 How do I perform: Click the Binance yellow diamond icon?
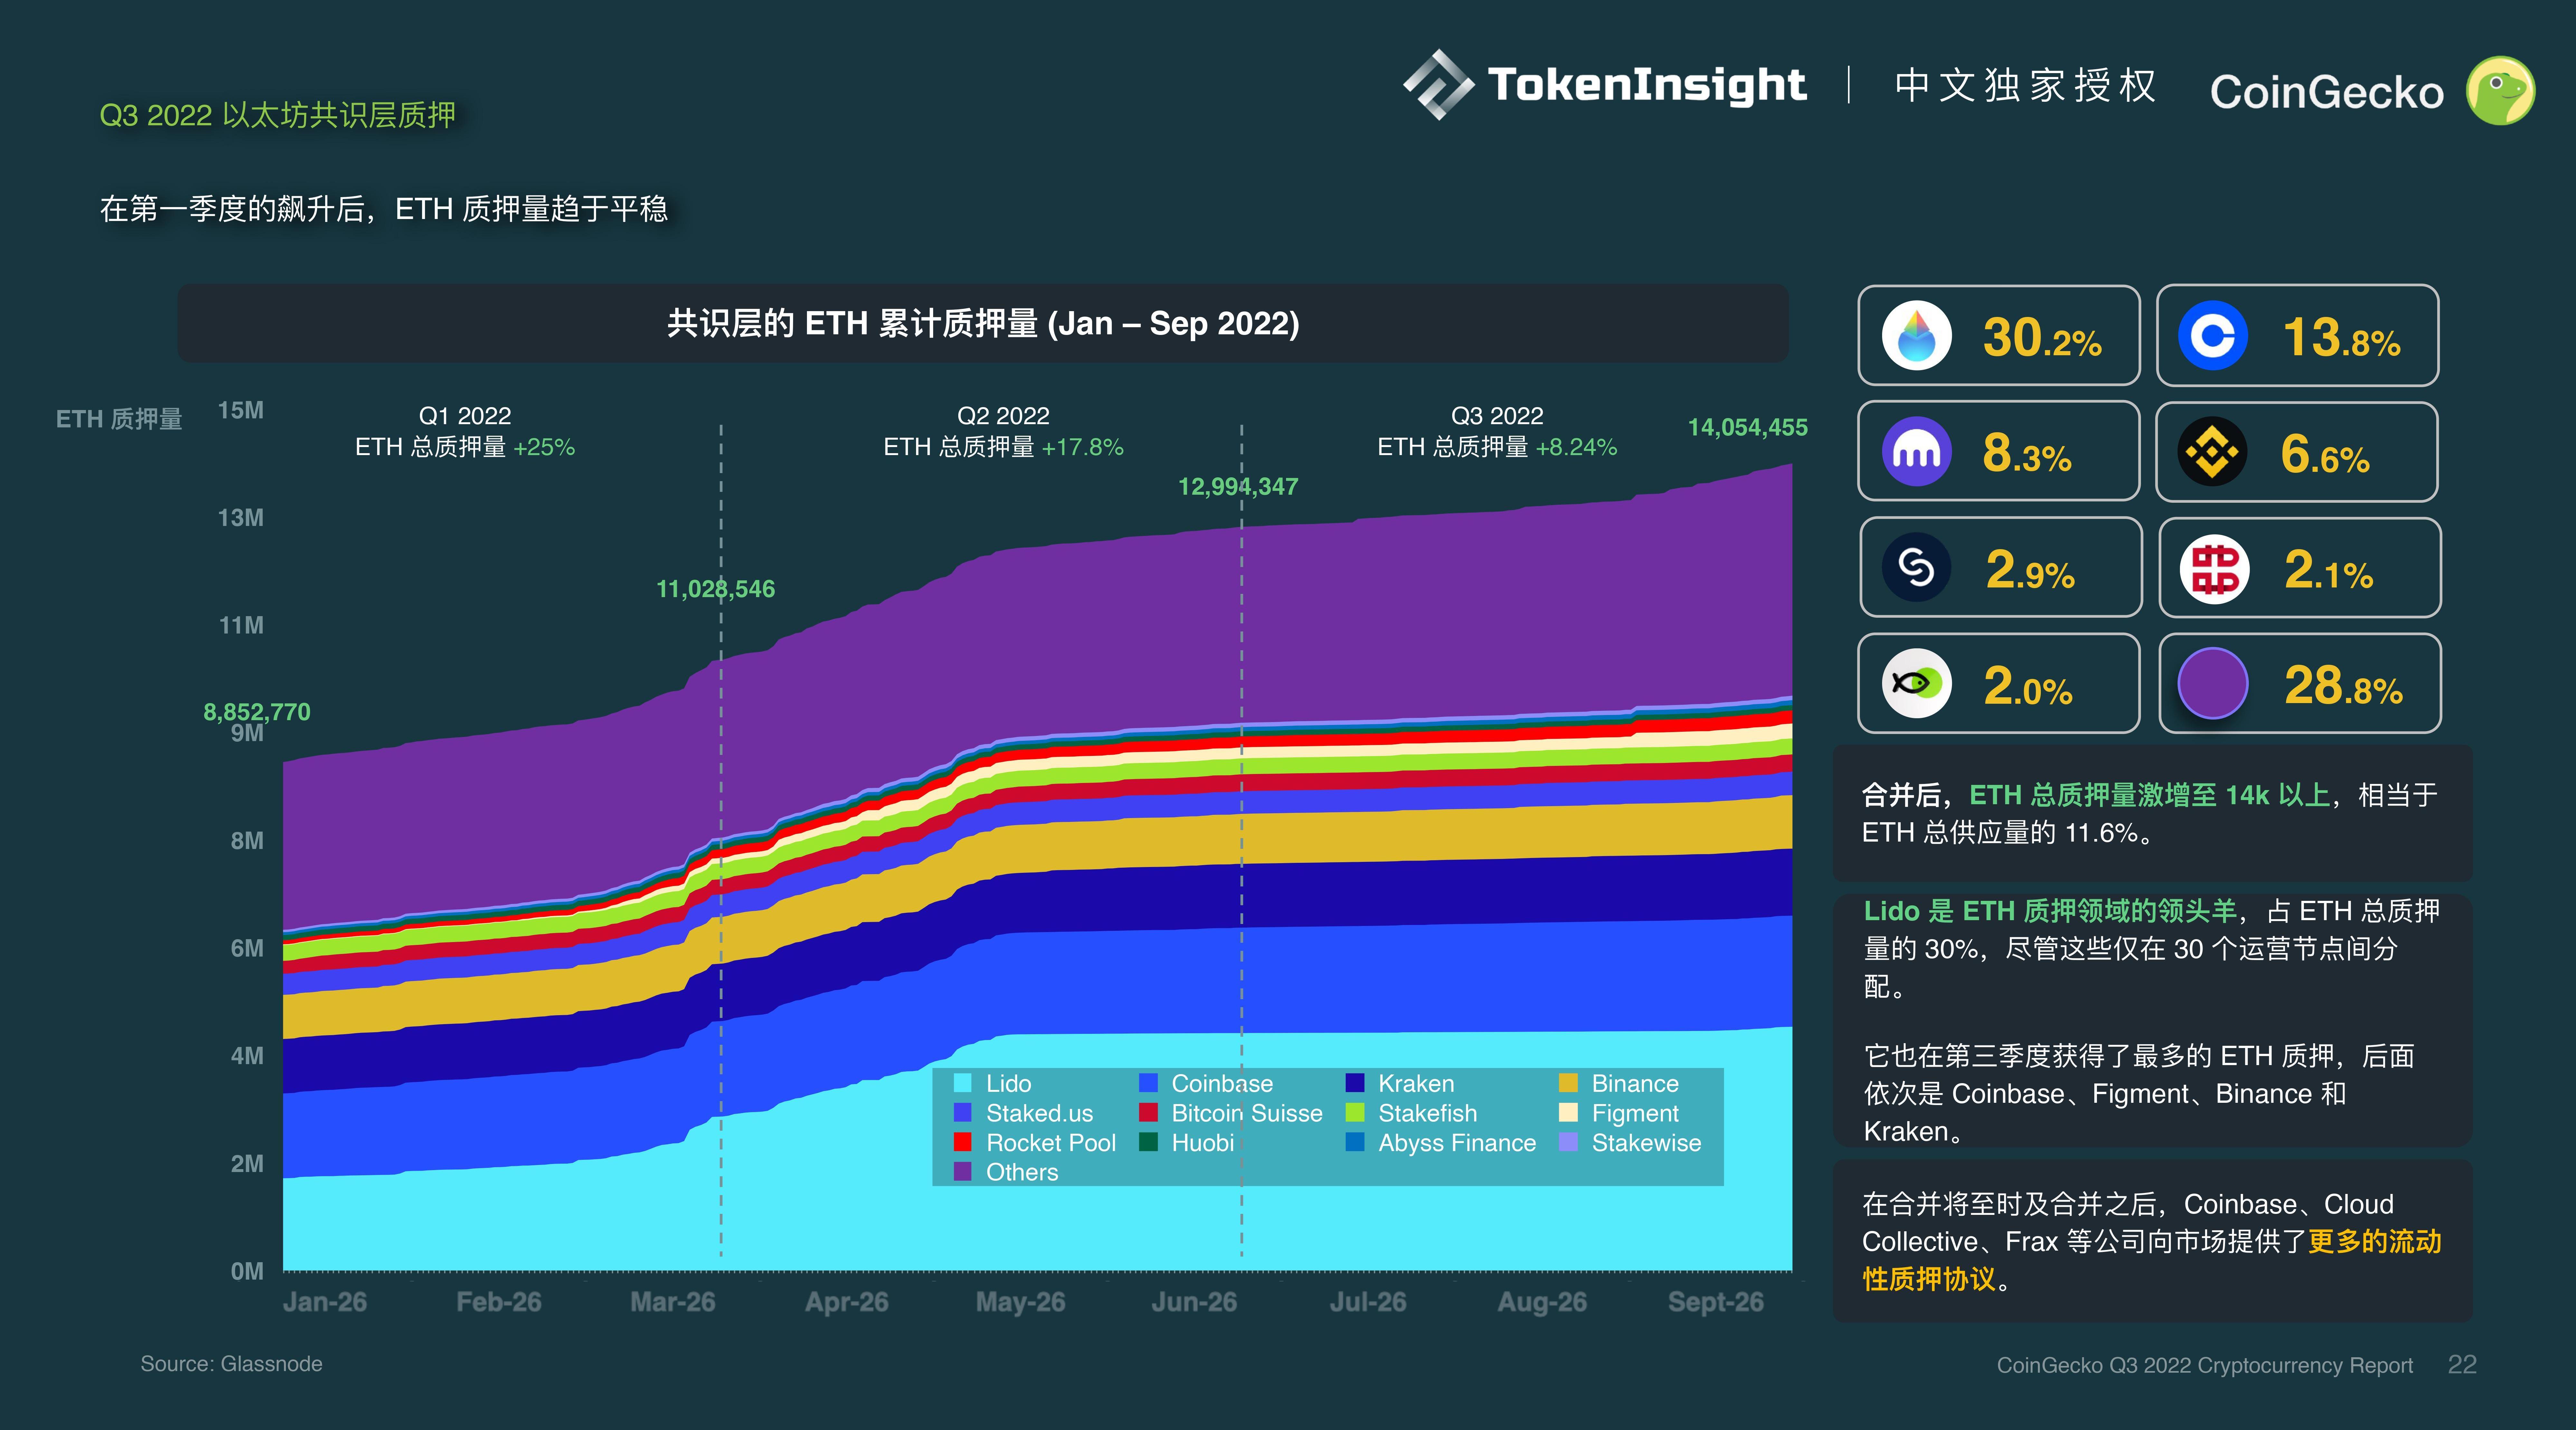point(2212,451)
